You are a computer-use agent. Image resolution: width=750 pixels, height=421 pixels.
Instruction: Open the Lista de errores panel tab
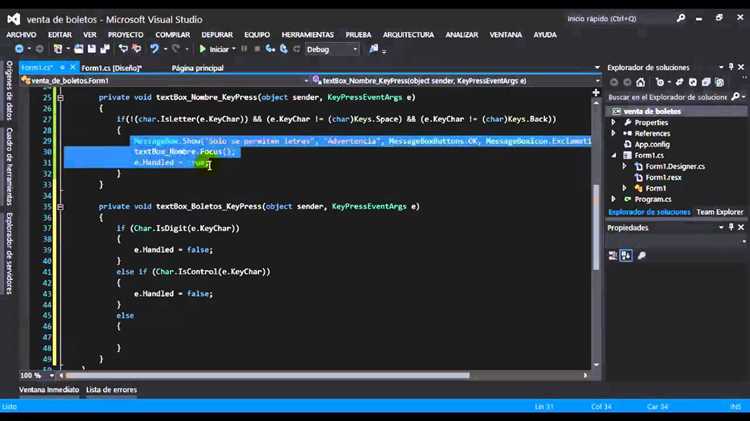[x=111, y=390]
